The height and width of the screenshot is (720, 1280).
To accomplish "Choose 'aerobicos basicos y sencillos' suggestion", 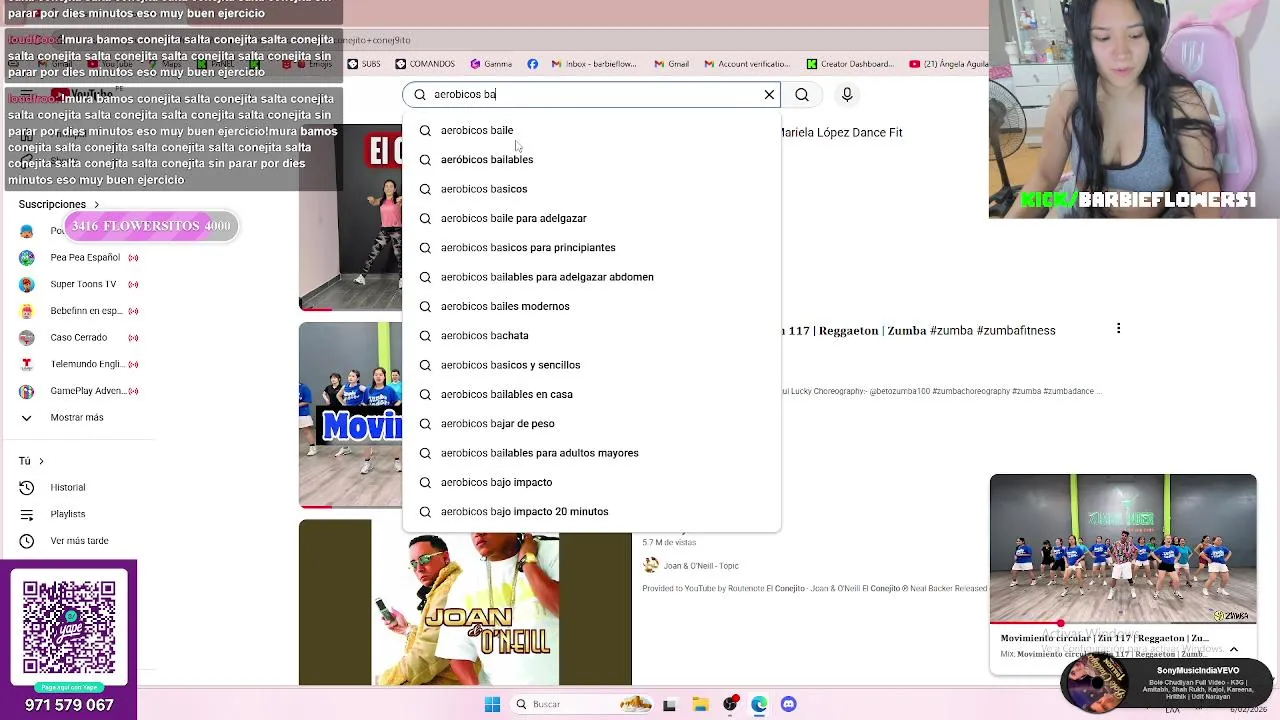I will [x=591, y=365].
